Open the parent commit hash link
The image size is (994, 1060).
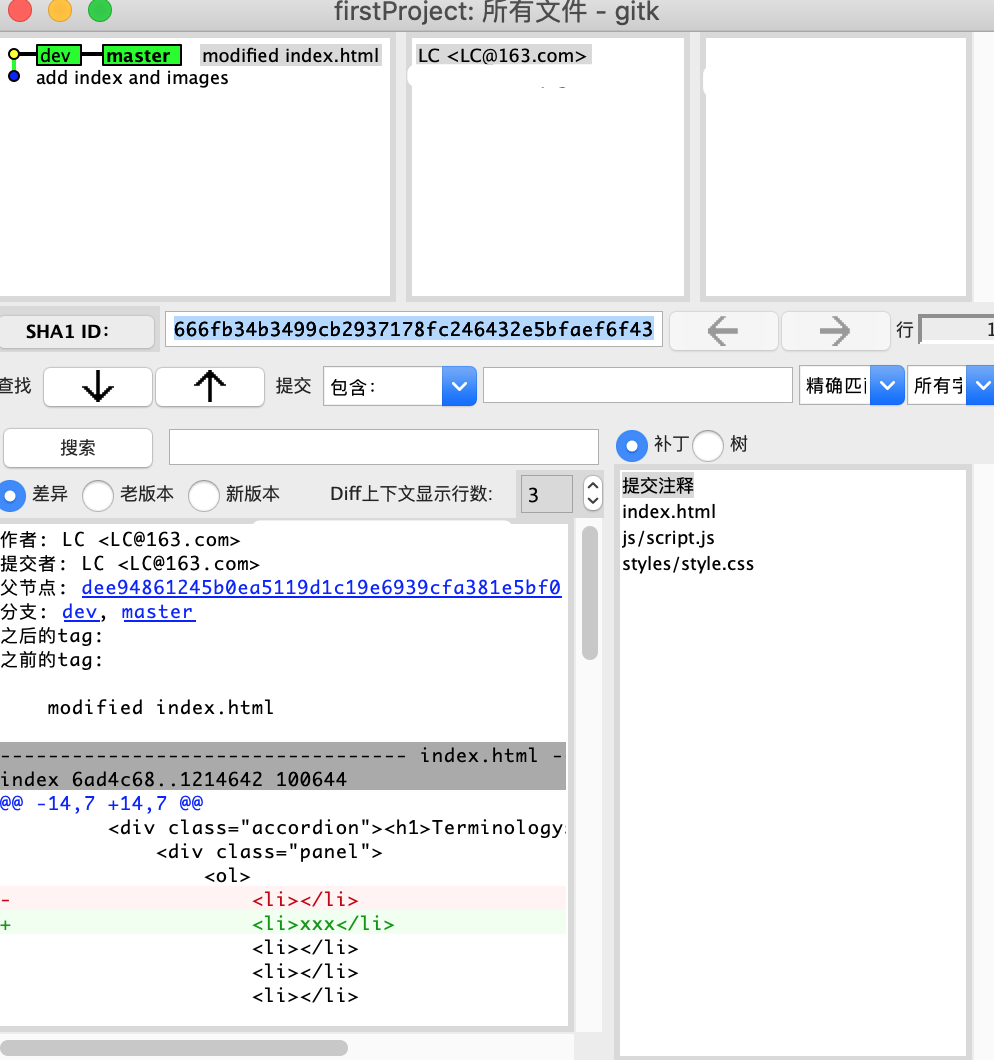[x=321, y=588]
